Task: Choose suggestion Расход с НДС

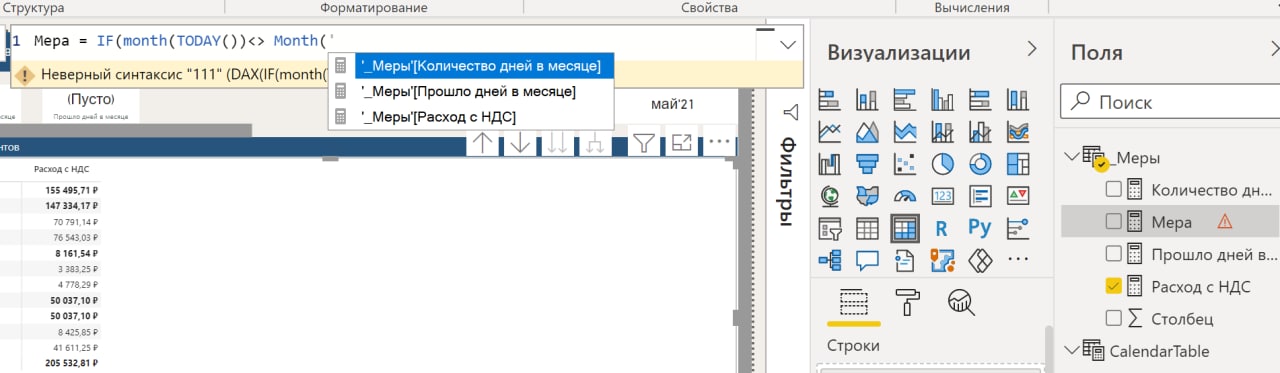Action: tap(471, 117)
